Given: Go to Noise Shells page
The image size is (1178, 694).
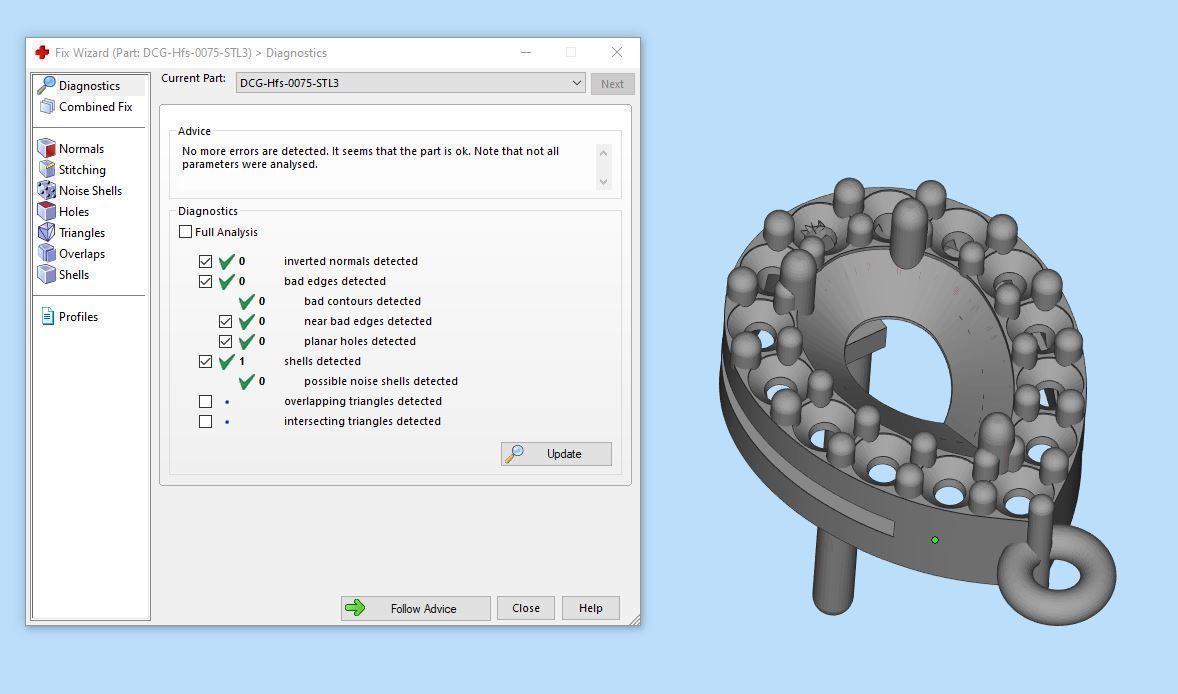Looking at the screenshot, I should (90, 191).
